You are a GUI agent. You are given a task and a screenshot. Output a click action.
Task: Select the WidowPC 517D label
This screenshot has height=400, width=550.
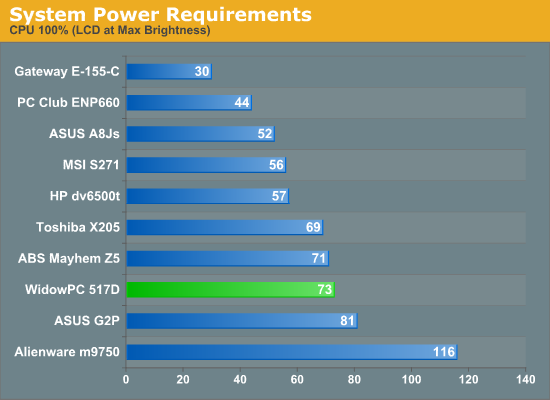pyautogui.click(x=72, y=290)
